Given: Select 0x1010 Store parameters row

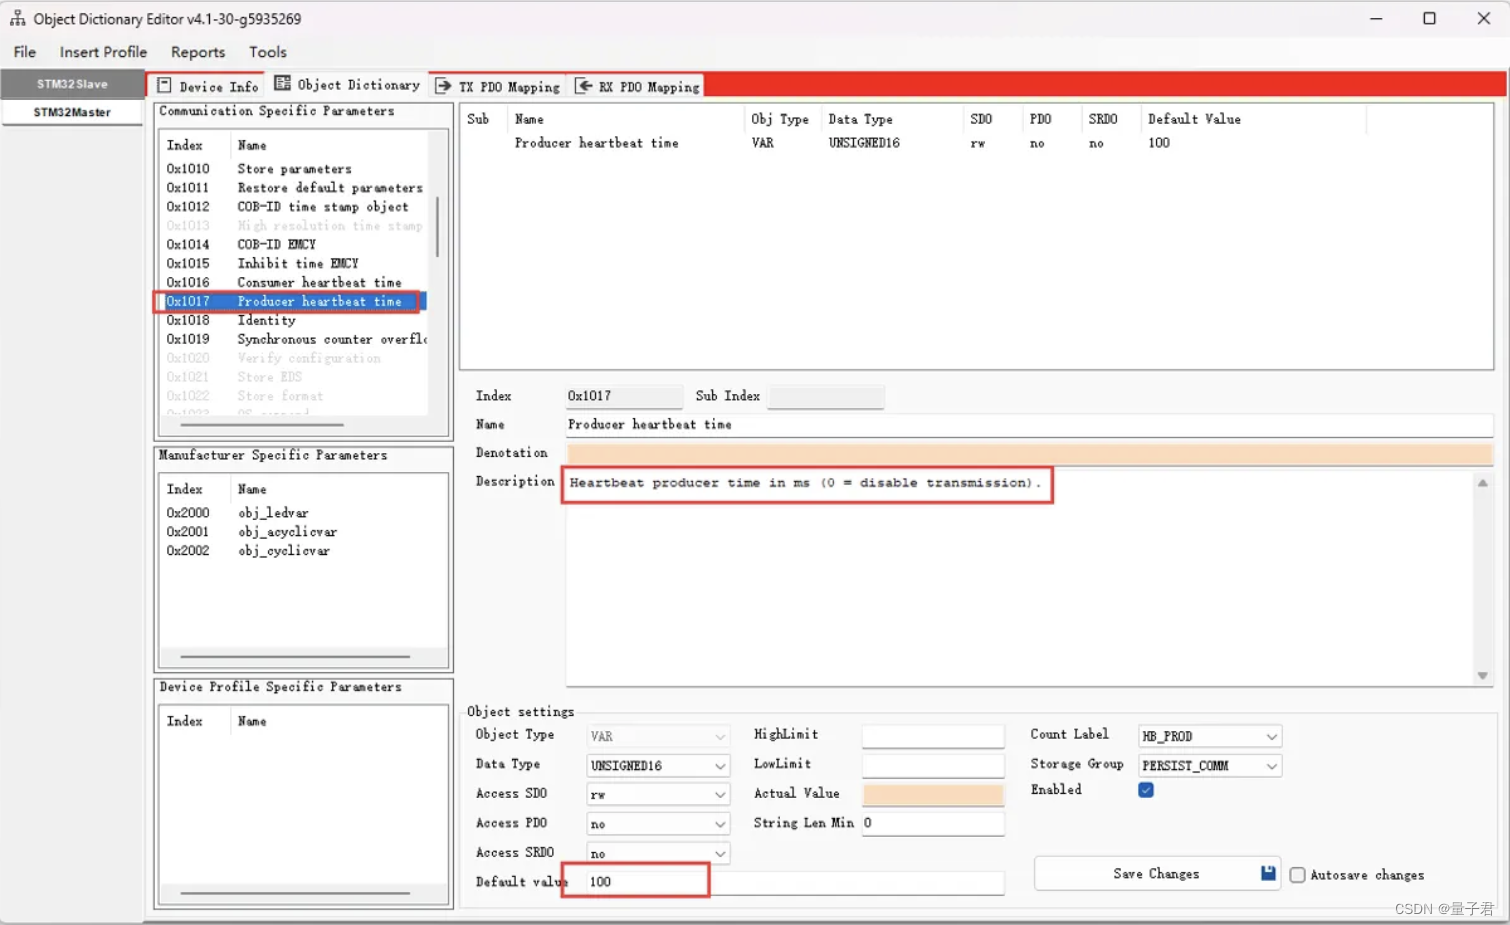Looking at the screenshot, I should (294, 169).
